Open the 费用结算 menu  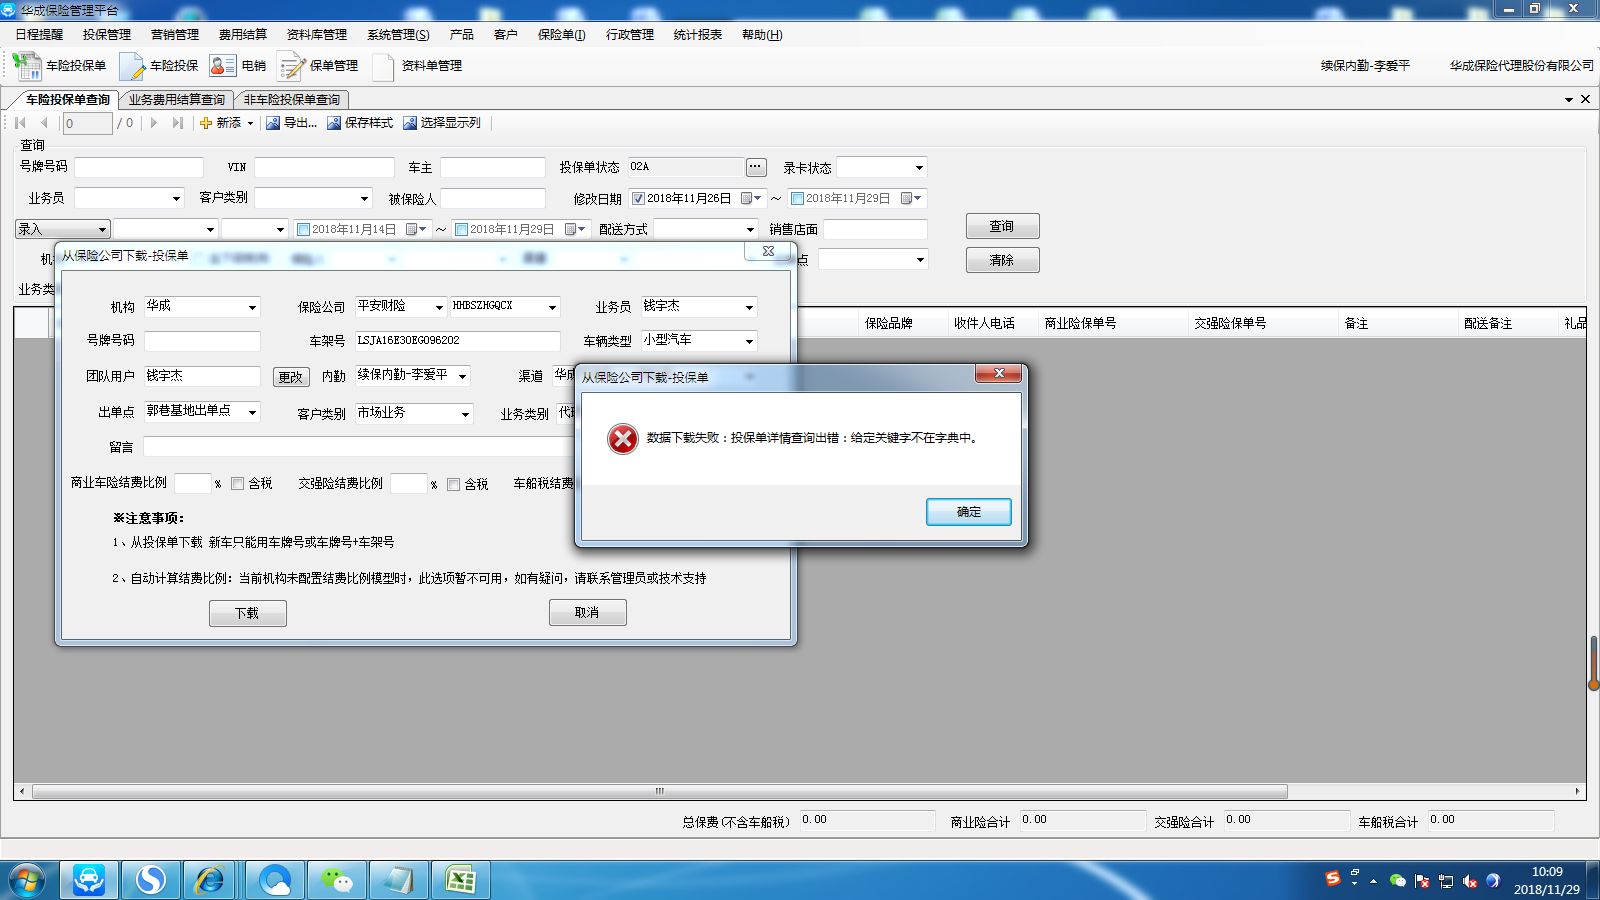pyautogui.click(x=243, y=35)
